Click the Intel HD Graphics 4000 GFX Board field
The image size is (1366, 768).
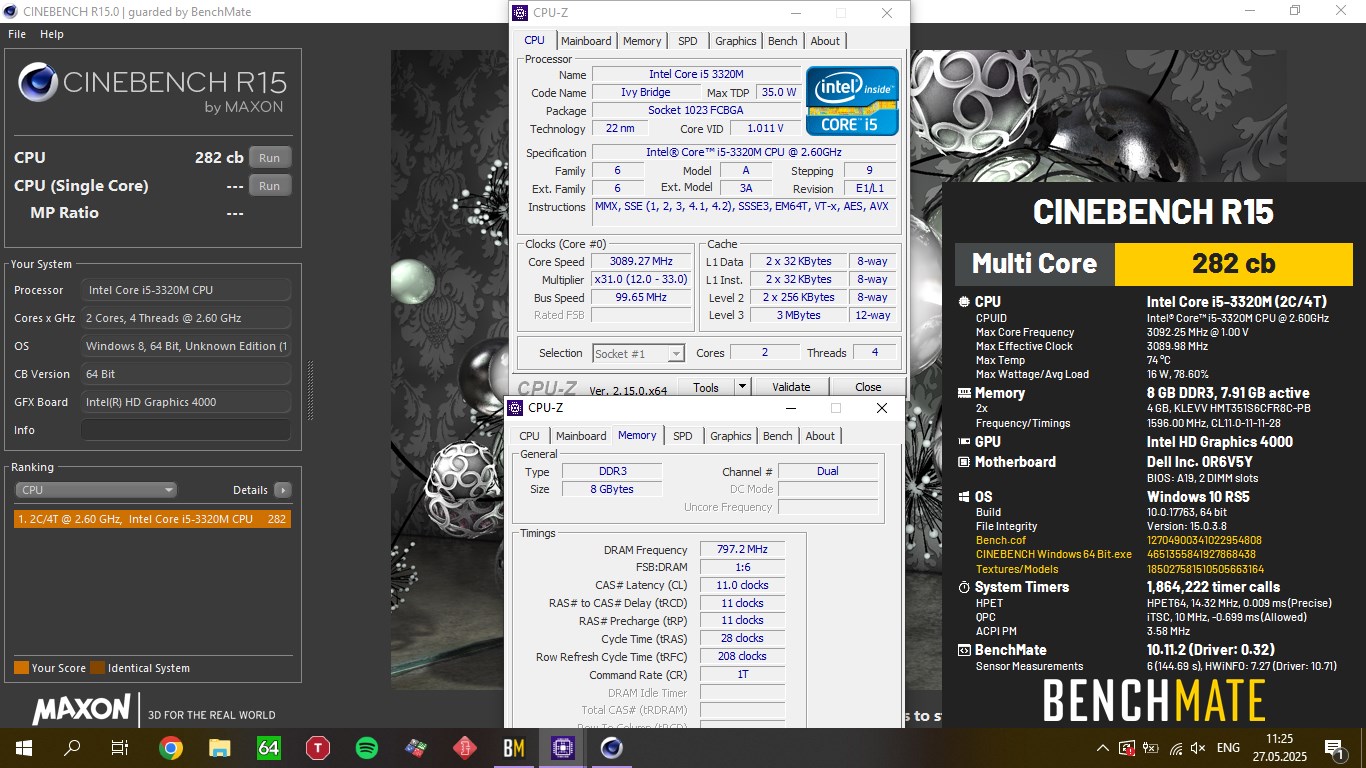pyautogui.click(x=186, y=402)
